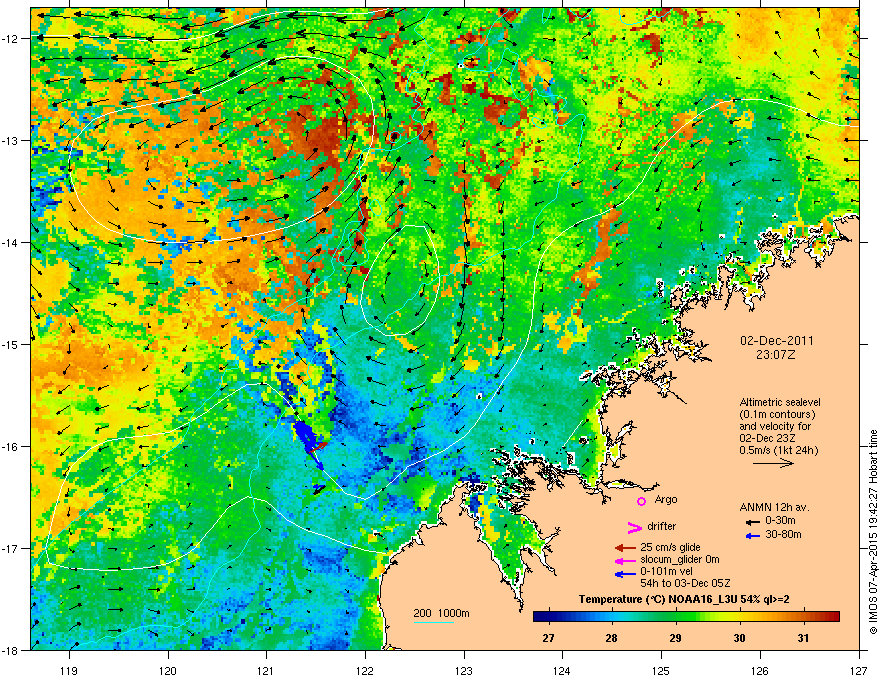Click the '0.5m/s (1kt 24h)' label

(x=779, y=450)
